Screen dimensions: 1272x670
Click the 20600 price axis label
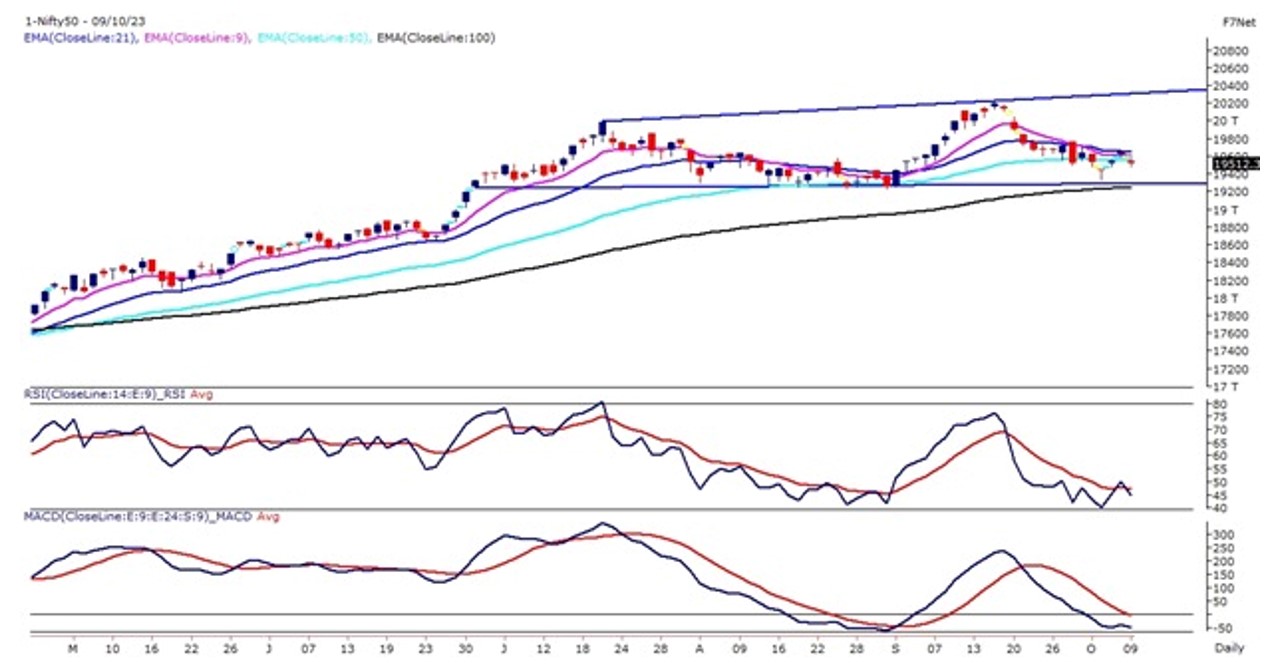coord(1229,68)
